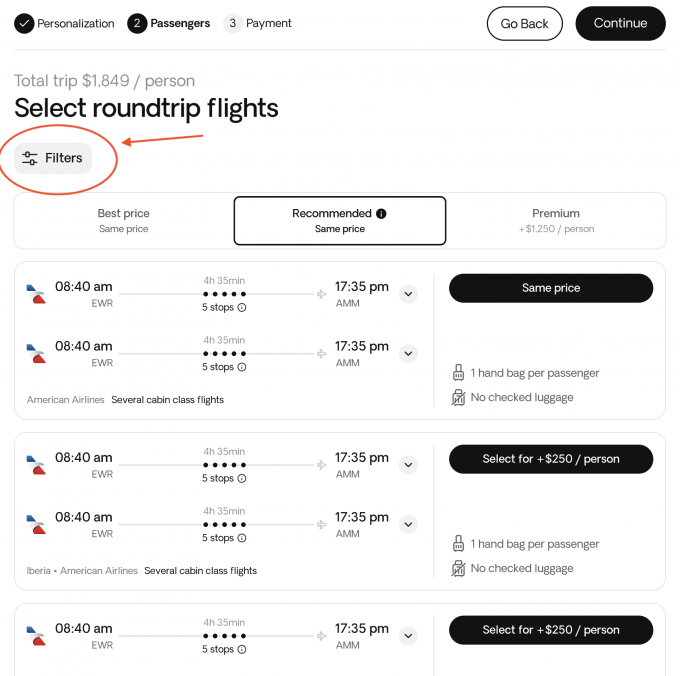Click the completed Personalization checkmark step
Image resolution: width=680 pixels, height=676 pixels.
click(24, 23)
